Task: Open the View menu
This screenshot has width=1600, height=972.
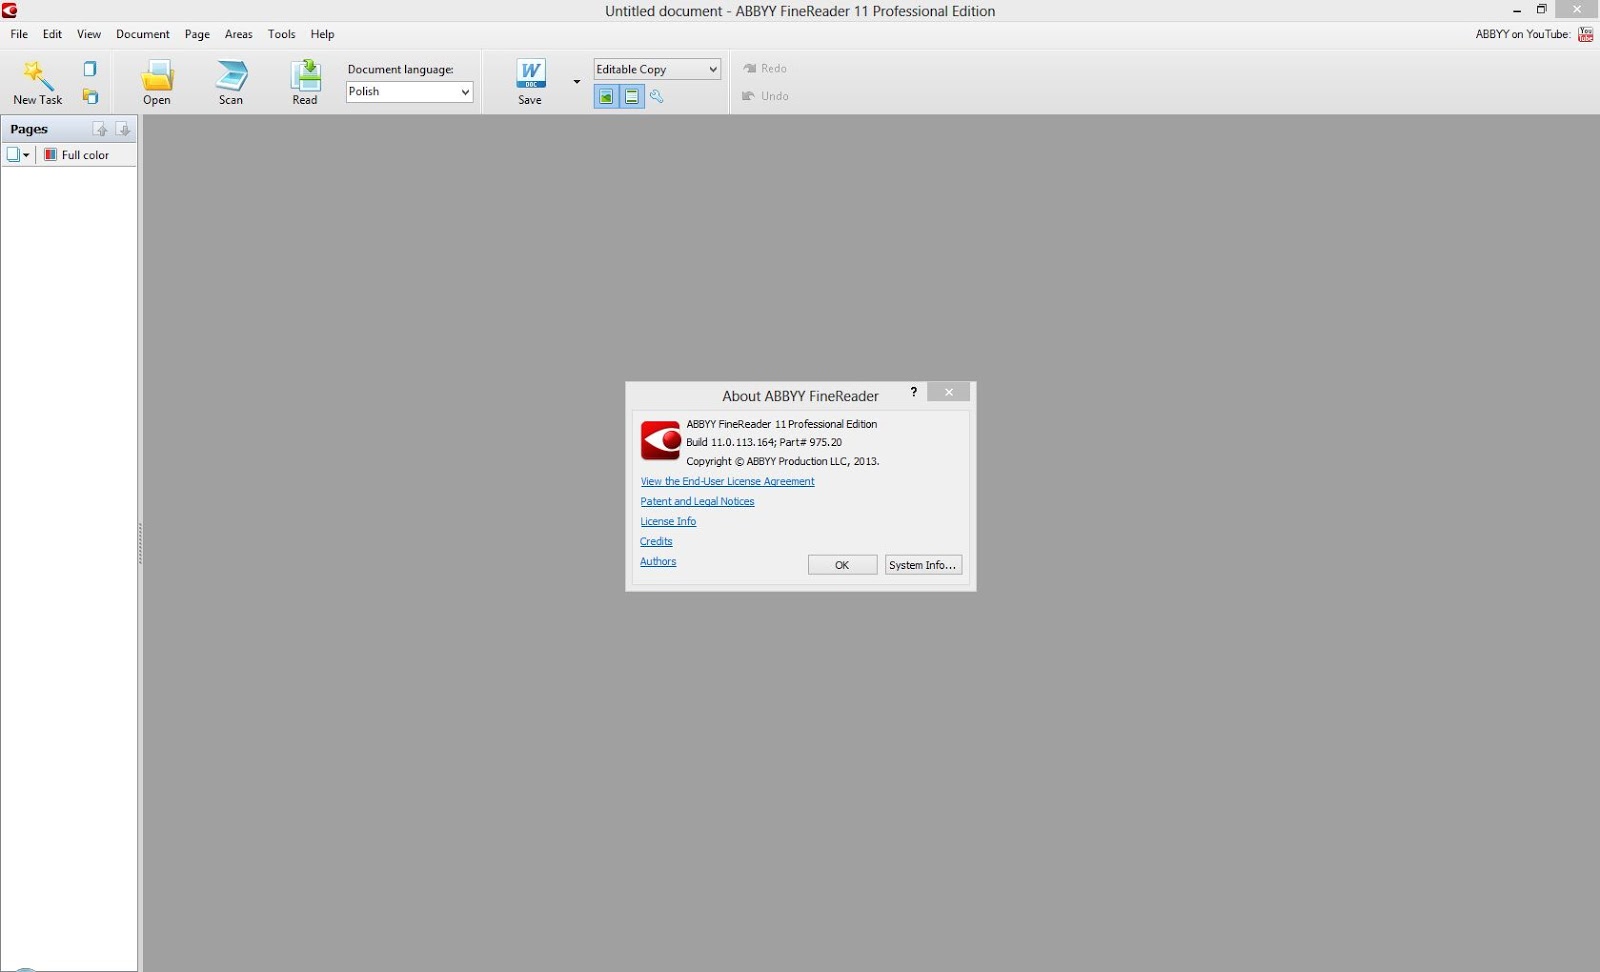Action: (89, 34)
